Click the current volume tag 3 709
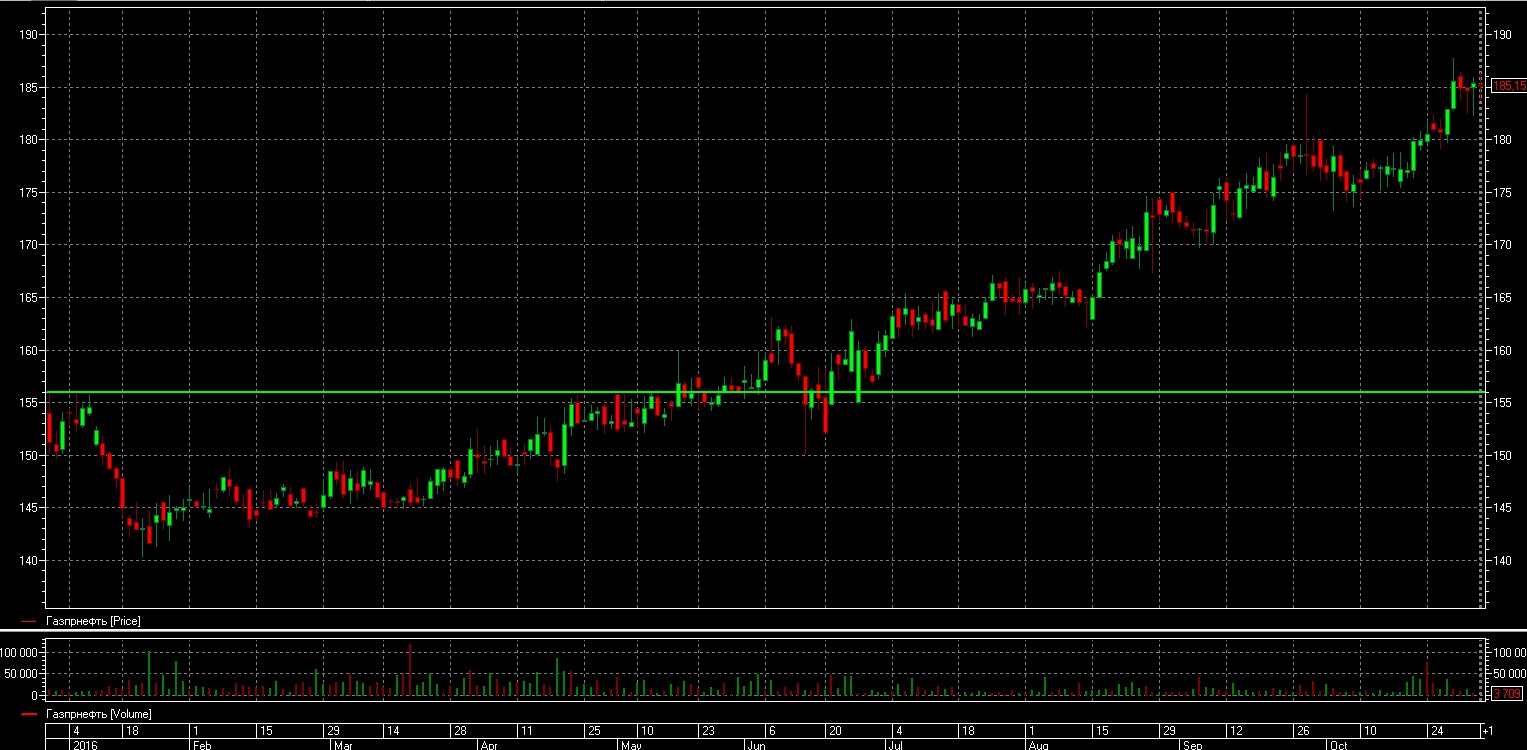The height and width of the screenshot is (750, 1527). tap(1506, 693)
